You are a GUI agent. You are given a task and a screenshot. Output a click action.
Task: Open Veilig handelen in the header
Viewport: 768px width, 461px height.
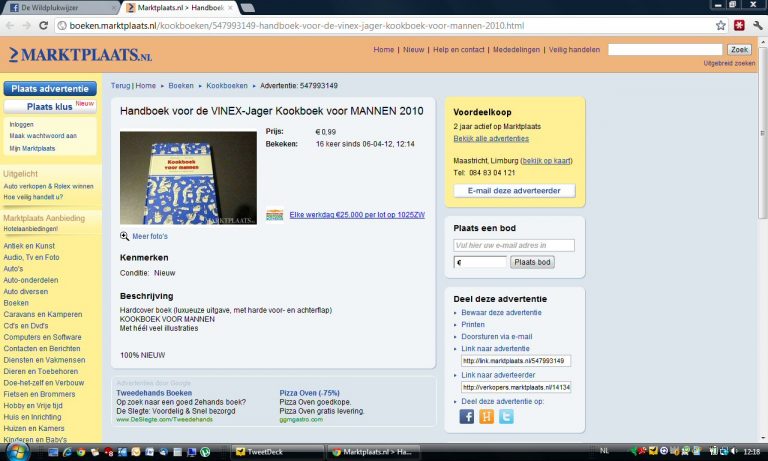point(574,49)
